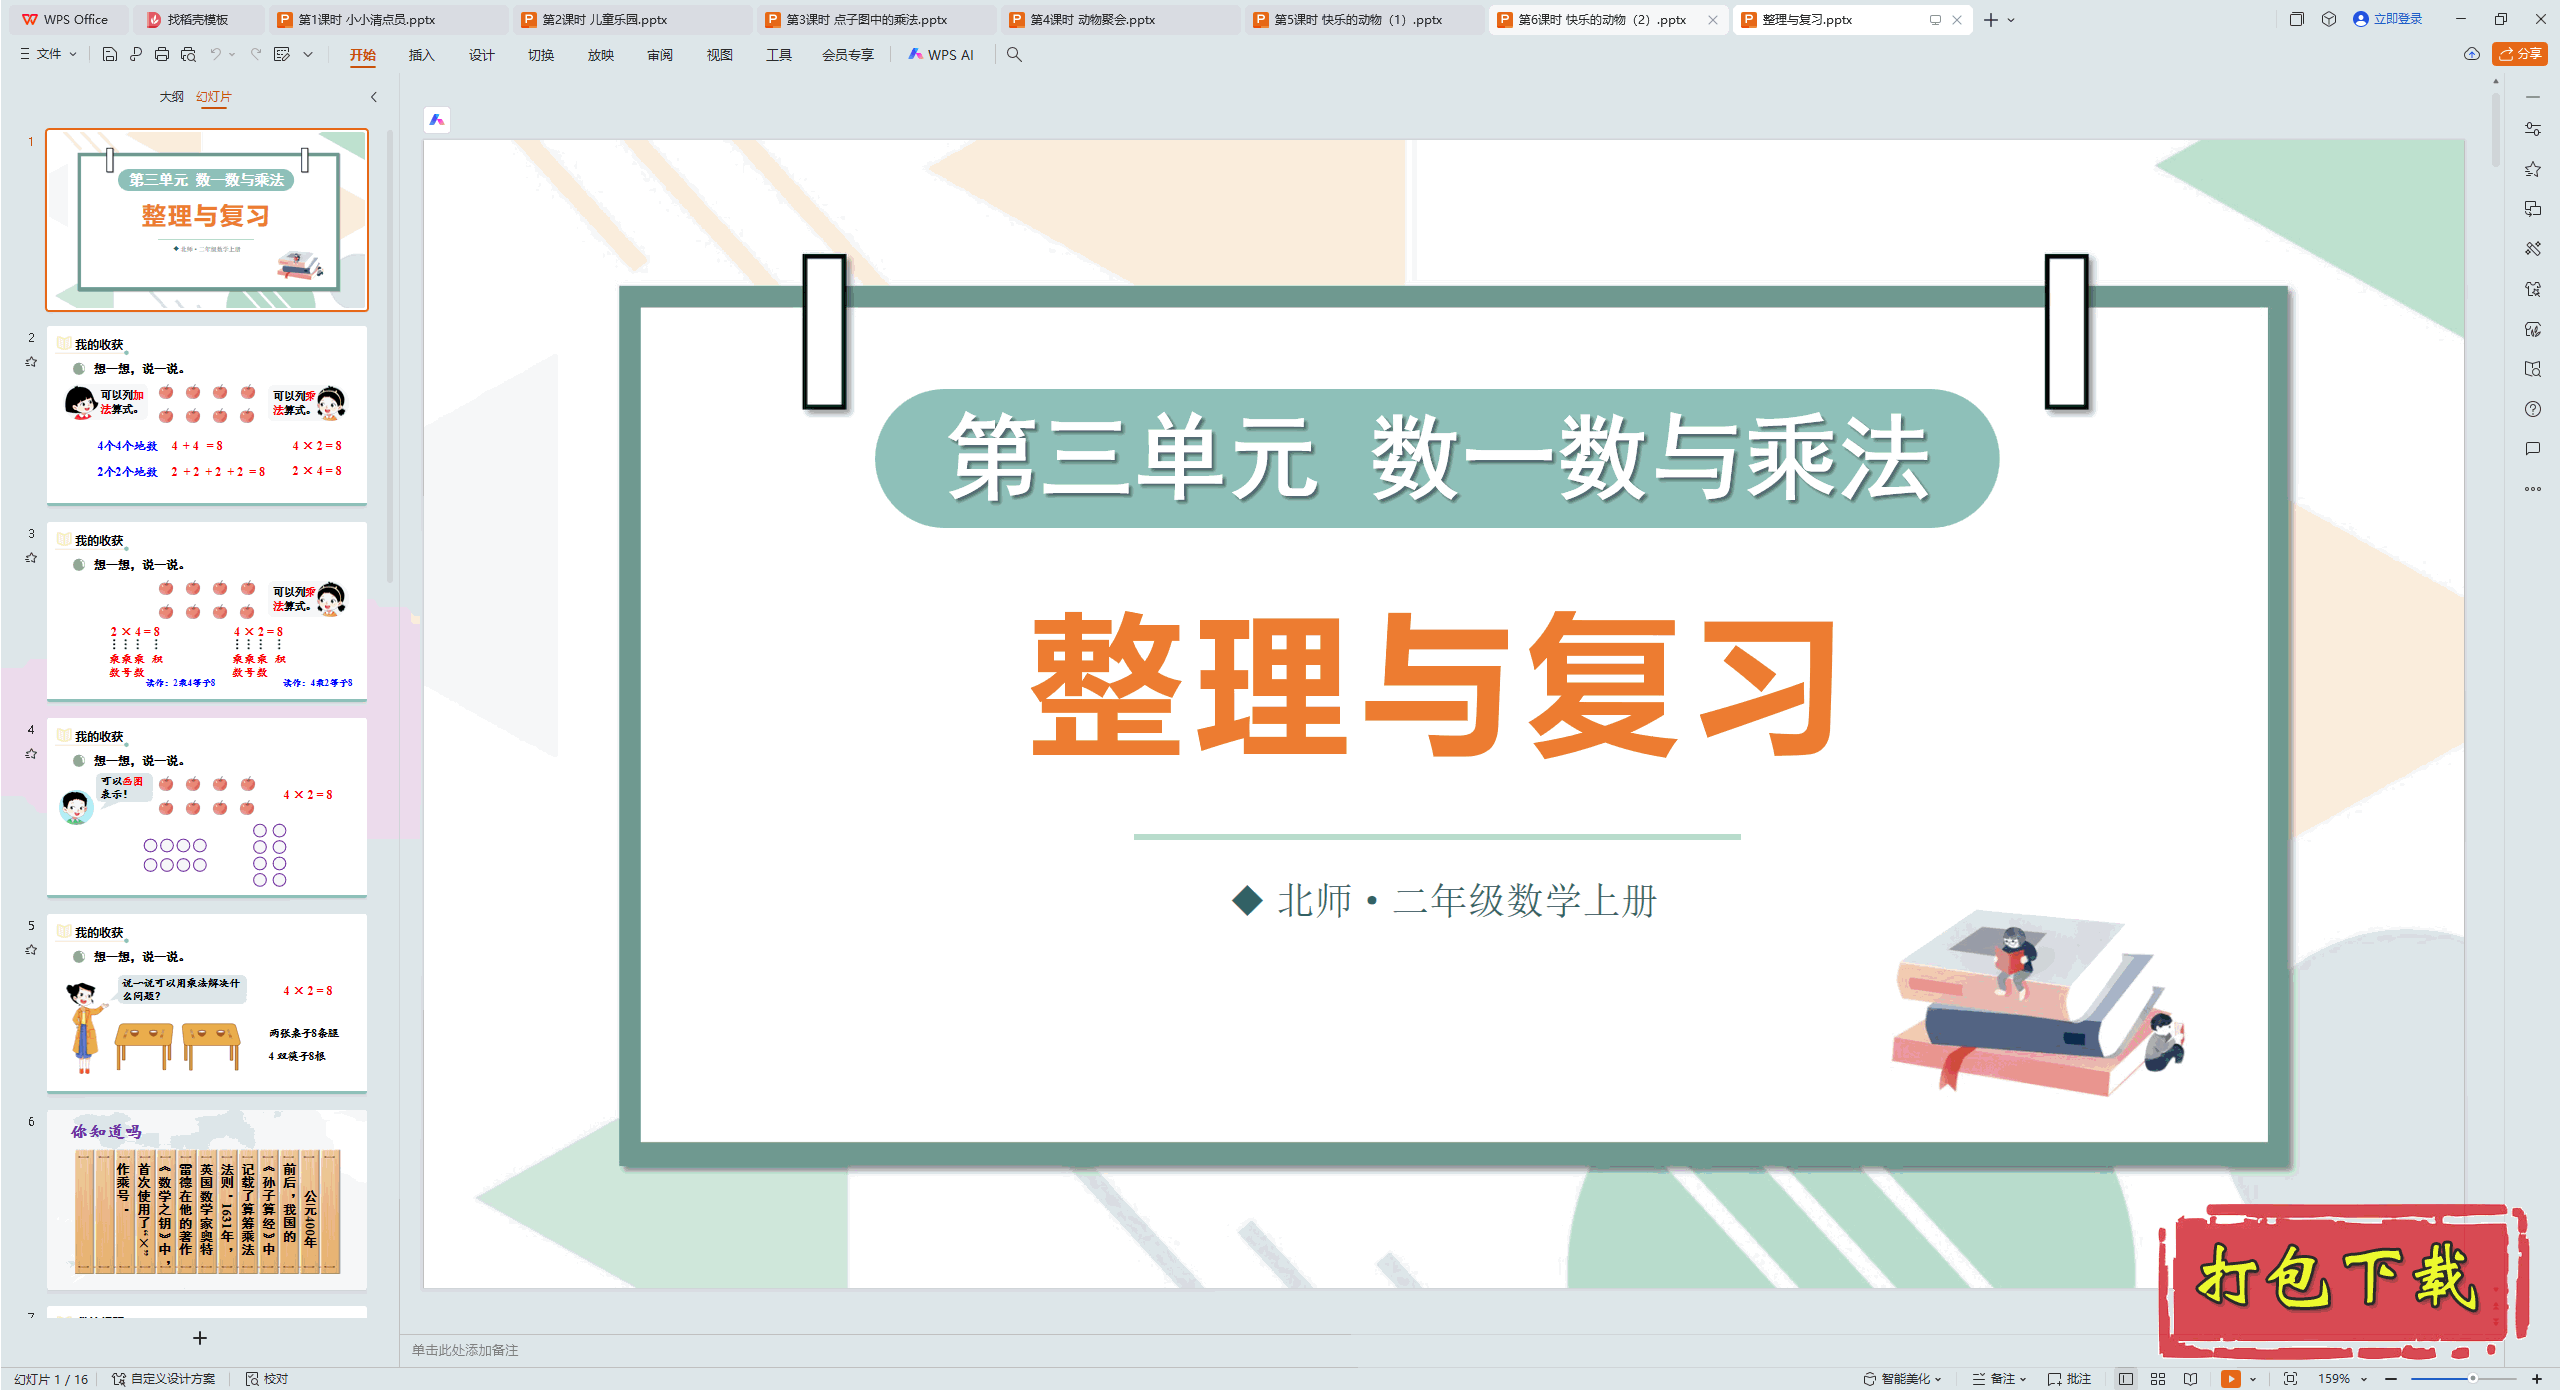2560x1390 pixels.
Task: Open the 文件 menu dropdown
Action: pyautogui.click(x=49, y=54)
